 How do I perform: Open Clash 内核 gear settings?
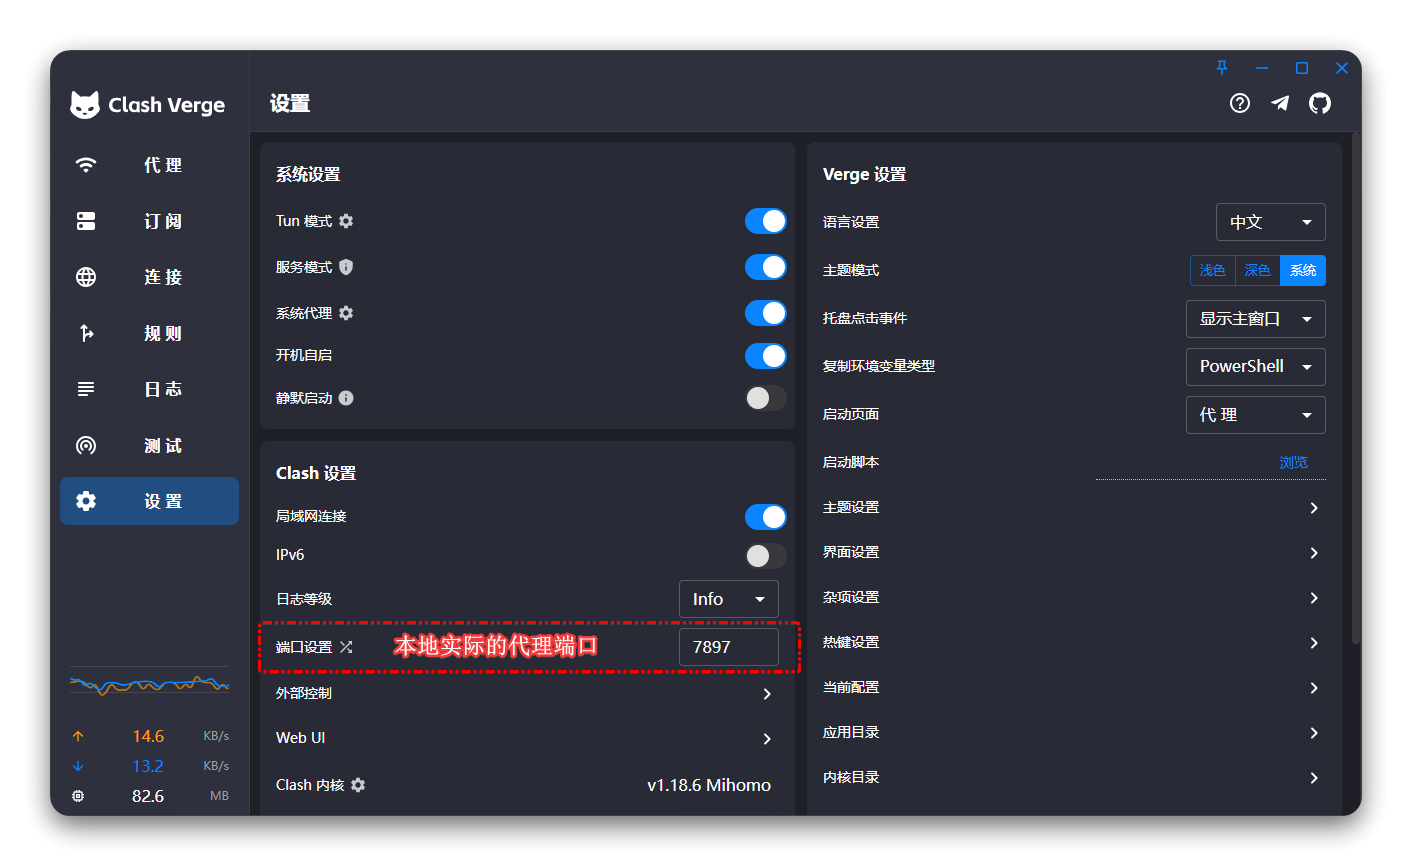358,785
